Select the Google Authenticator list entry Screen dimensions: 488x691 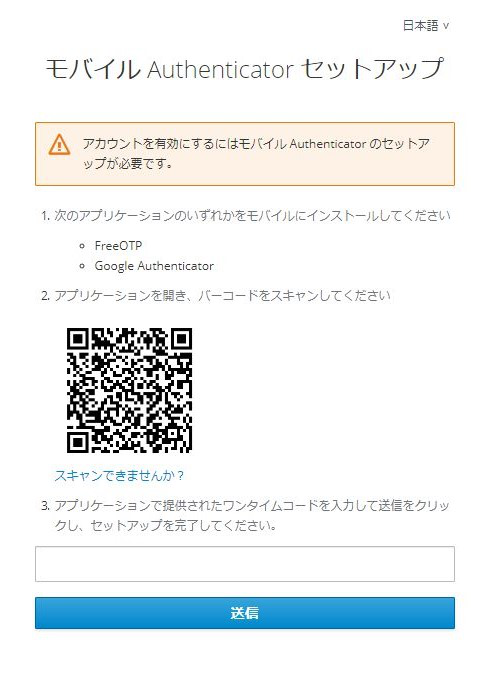[x=154, y=266]
